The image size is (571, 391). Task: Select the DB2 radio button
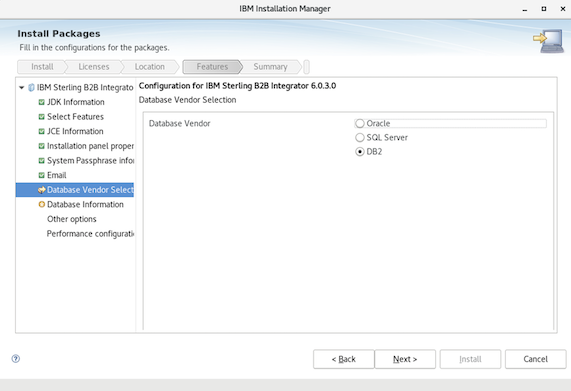click(x=360, y=152)
